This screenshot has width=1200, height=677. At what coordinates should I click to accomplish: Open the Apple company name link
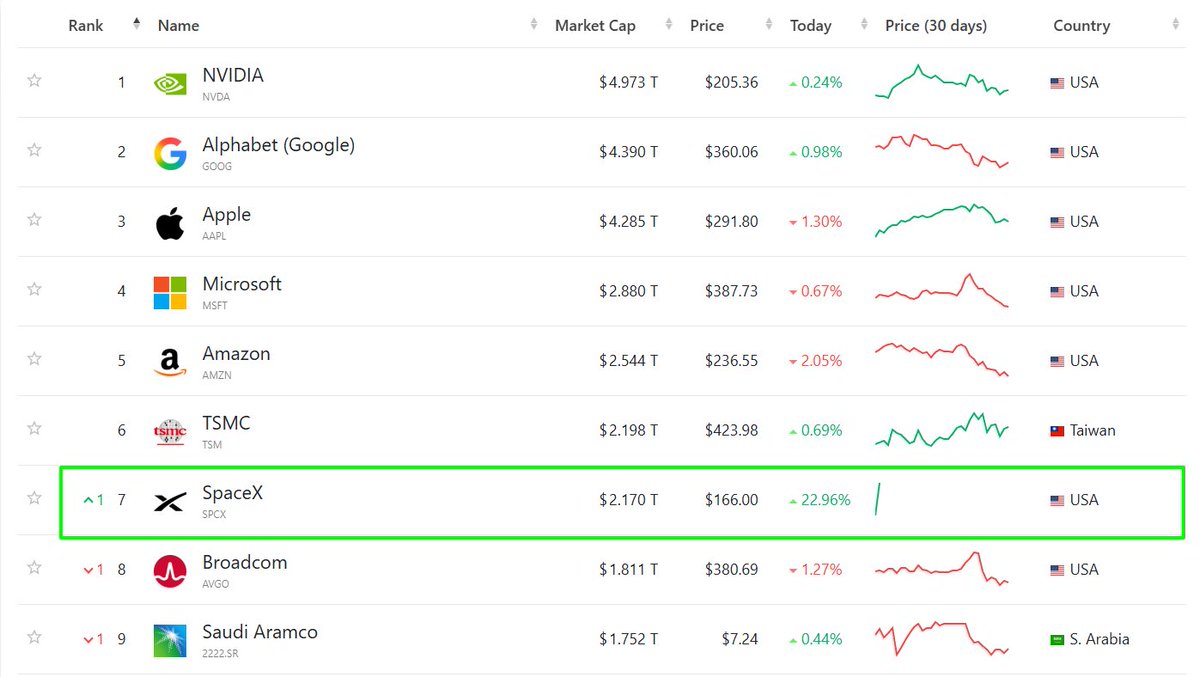226,214
